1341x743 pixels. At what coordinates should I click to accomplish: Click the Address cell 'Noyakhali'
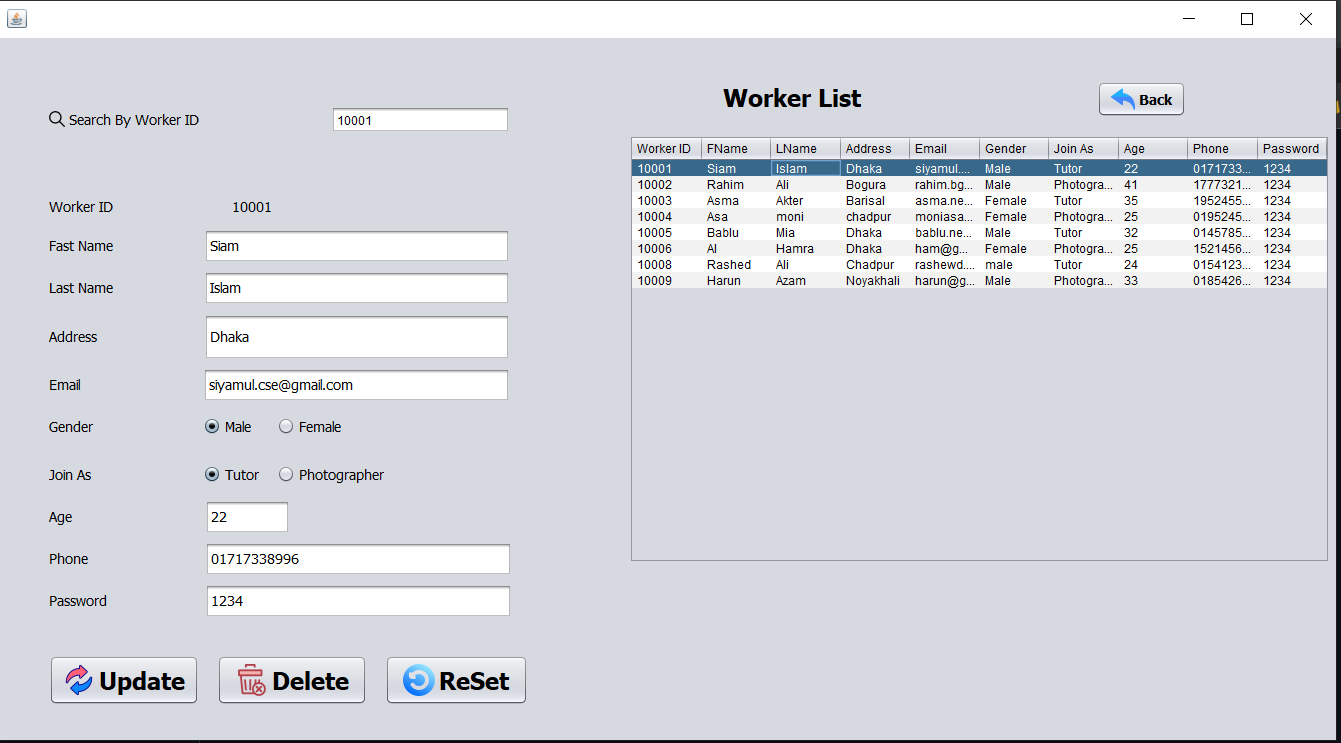click(x=875, y=281)
